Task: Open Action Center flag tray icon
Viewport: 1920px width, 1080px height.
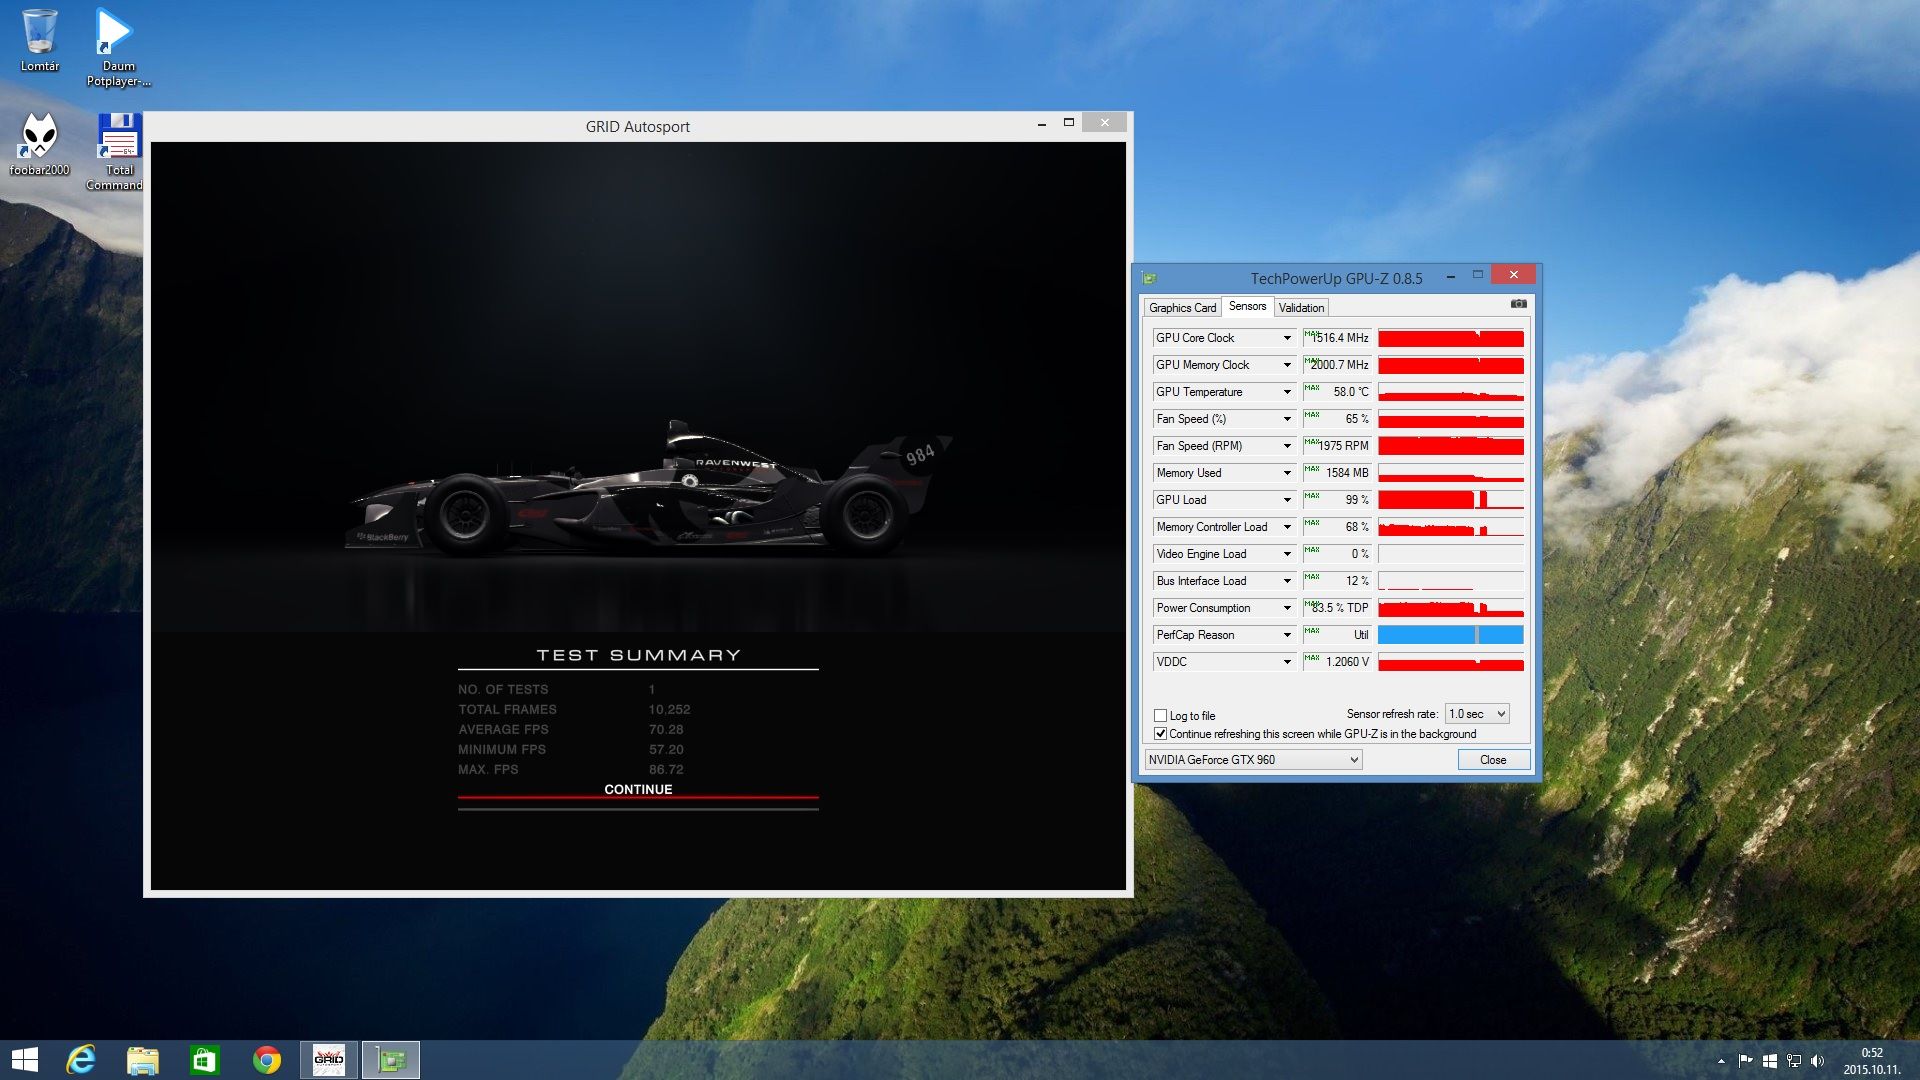Action: [x=1745, y=1061]
